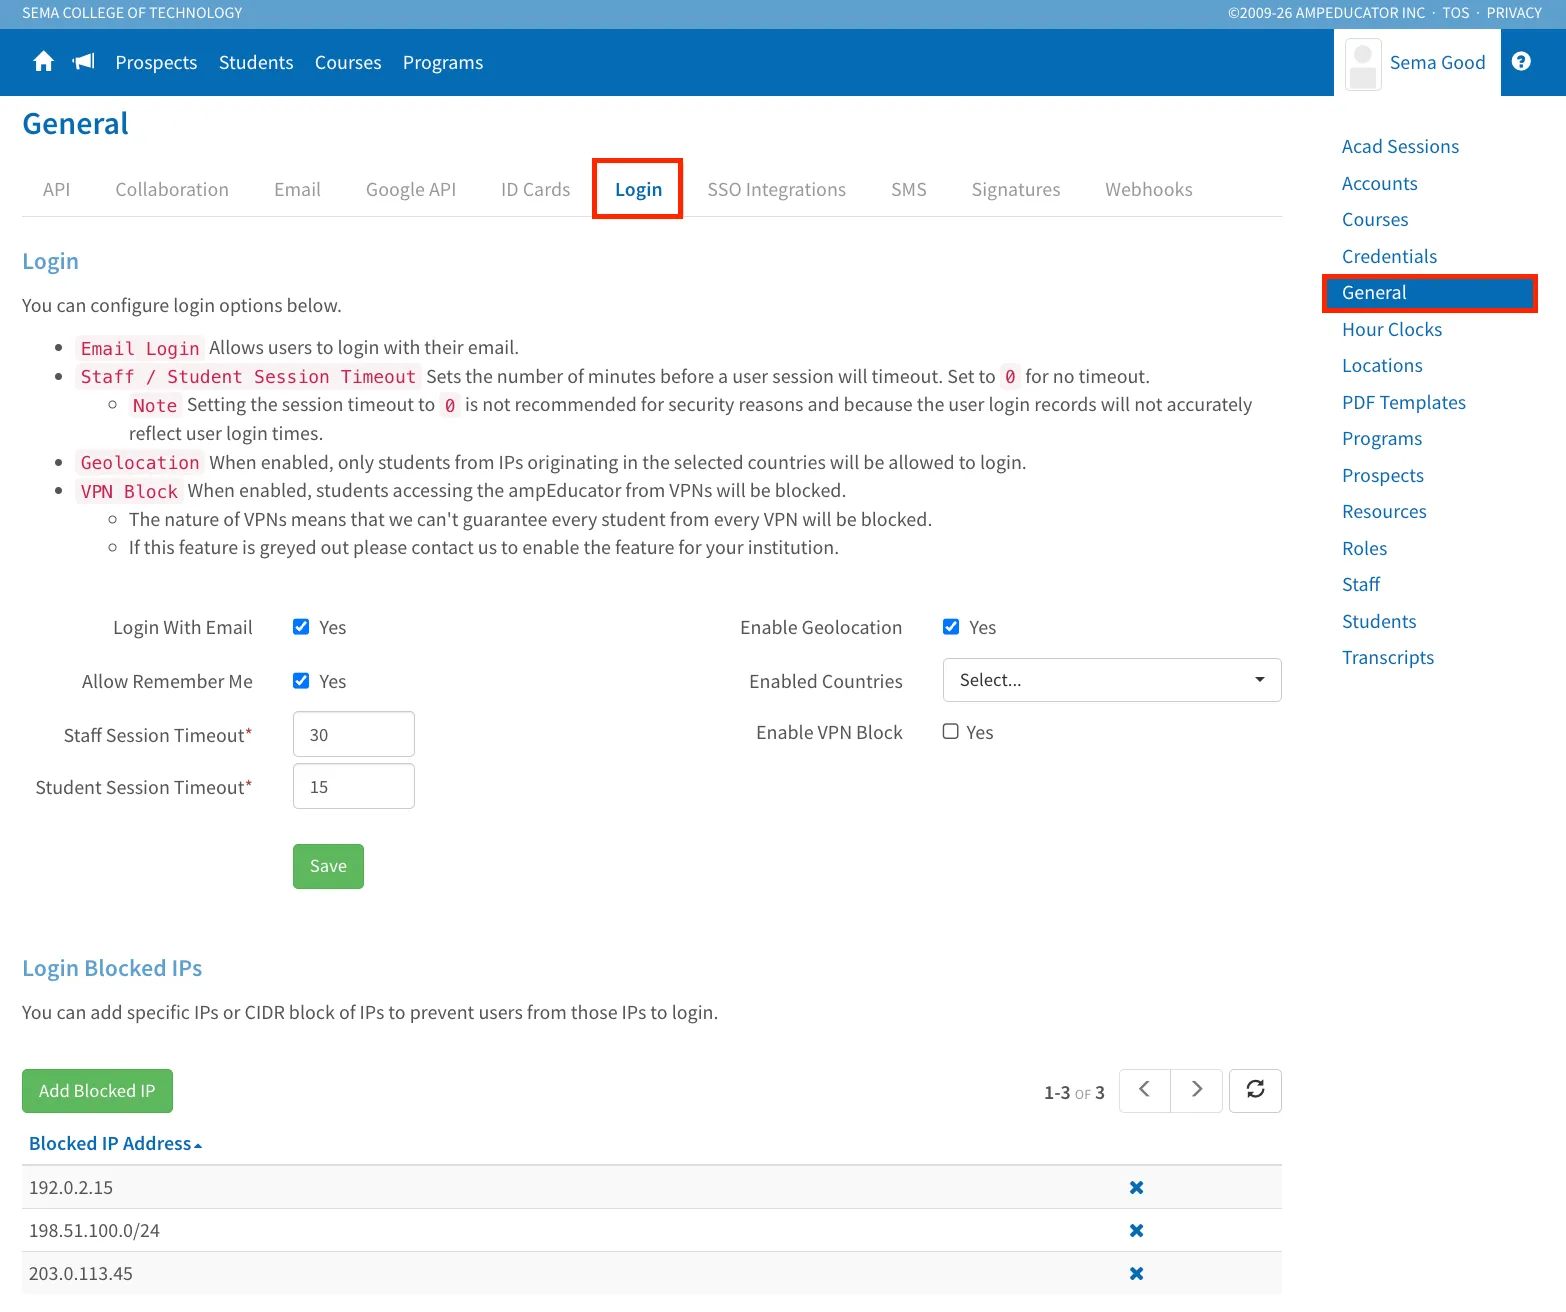
Task: Open the Google API tab
Action: 411,190
